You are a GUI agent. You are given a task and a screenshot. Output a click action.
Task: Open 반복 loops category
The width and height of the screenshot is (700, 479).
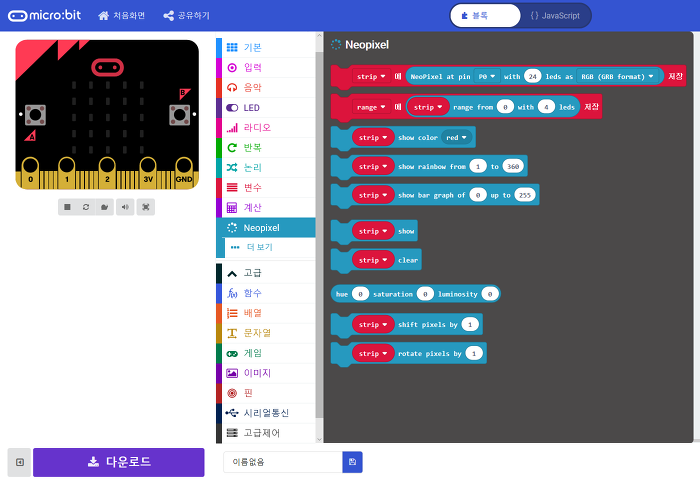[266, 148]
